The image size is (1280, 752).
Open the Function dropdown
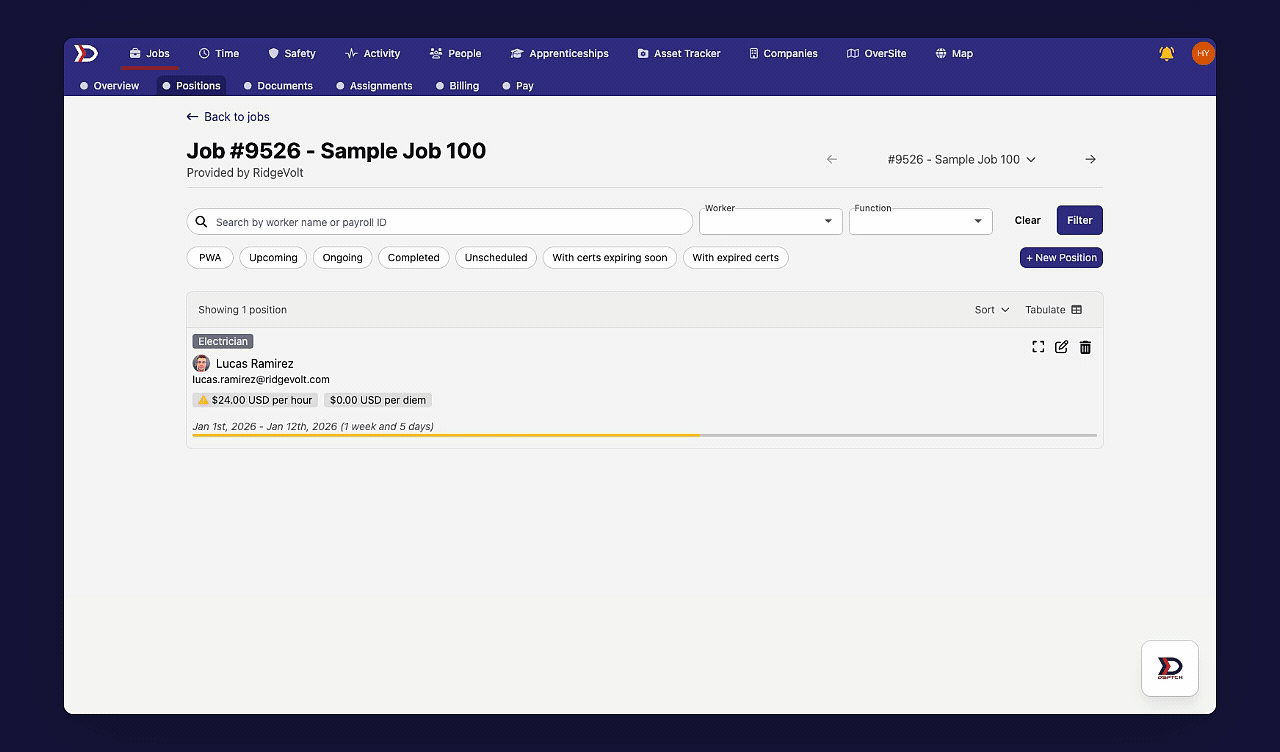(x=920, y=221)
